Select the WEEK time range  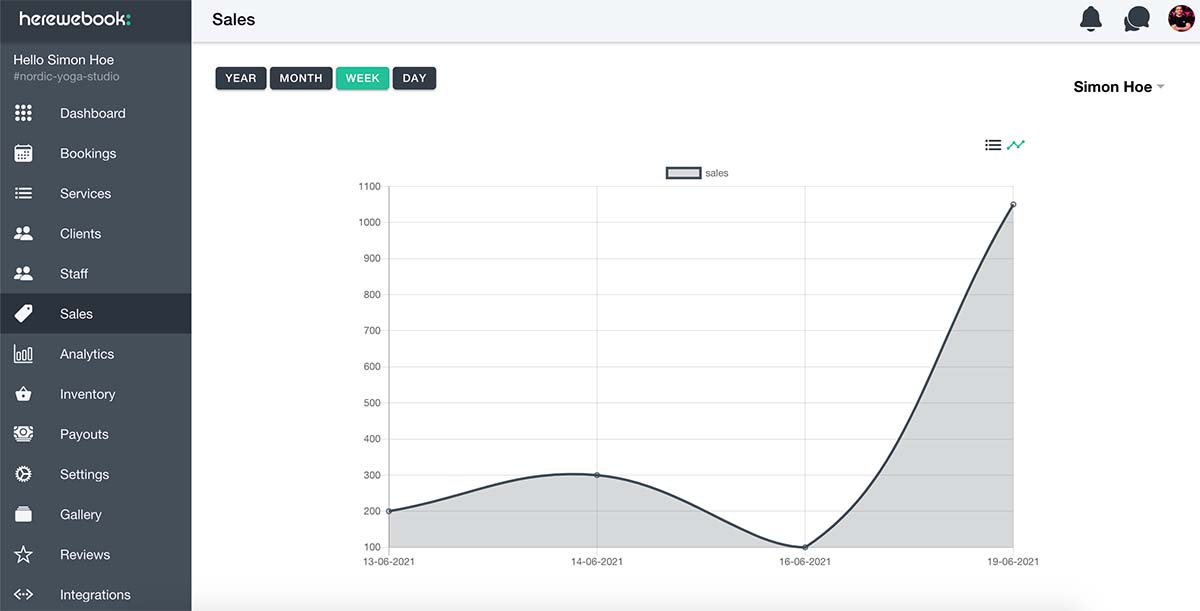[x=362, y=78]
